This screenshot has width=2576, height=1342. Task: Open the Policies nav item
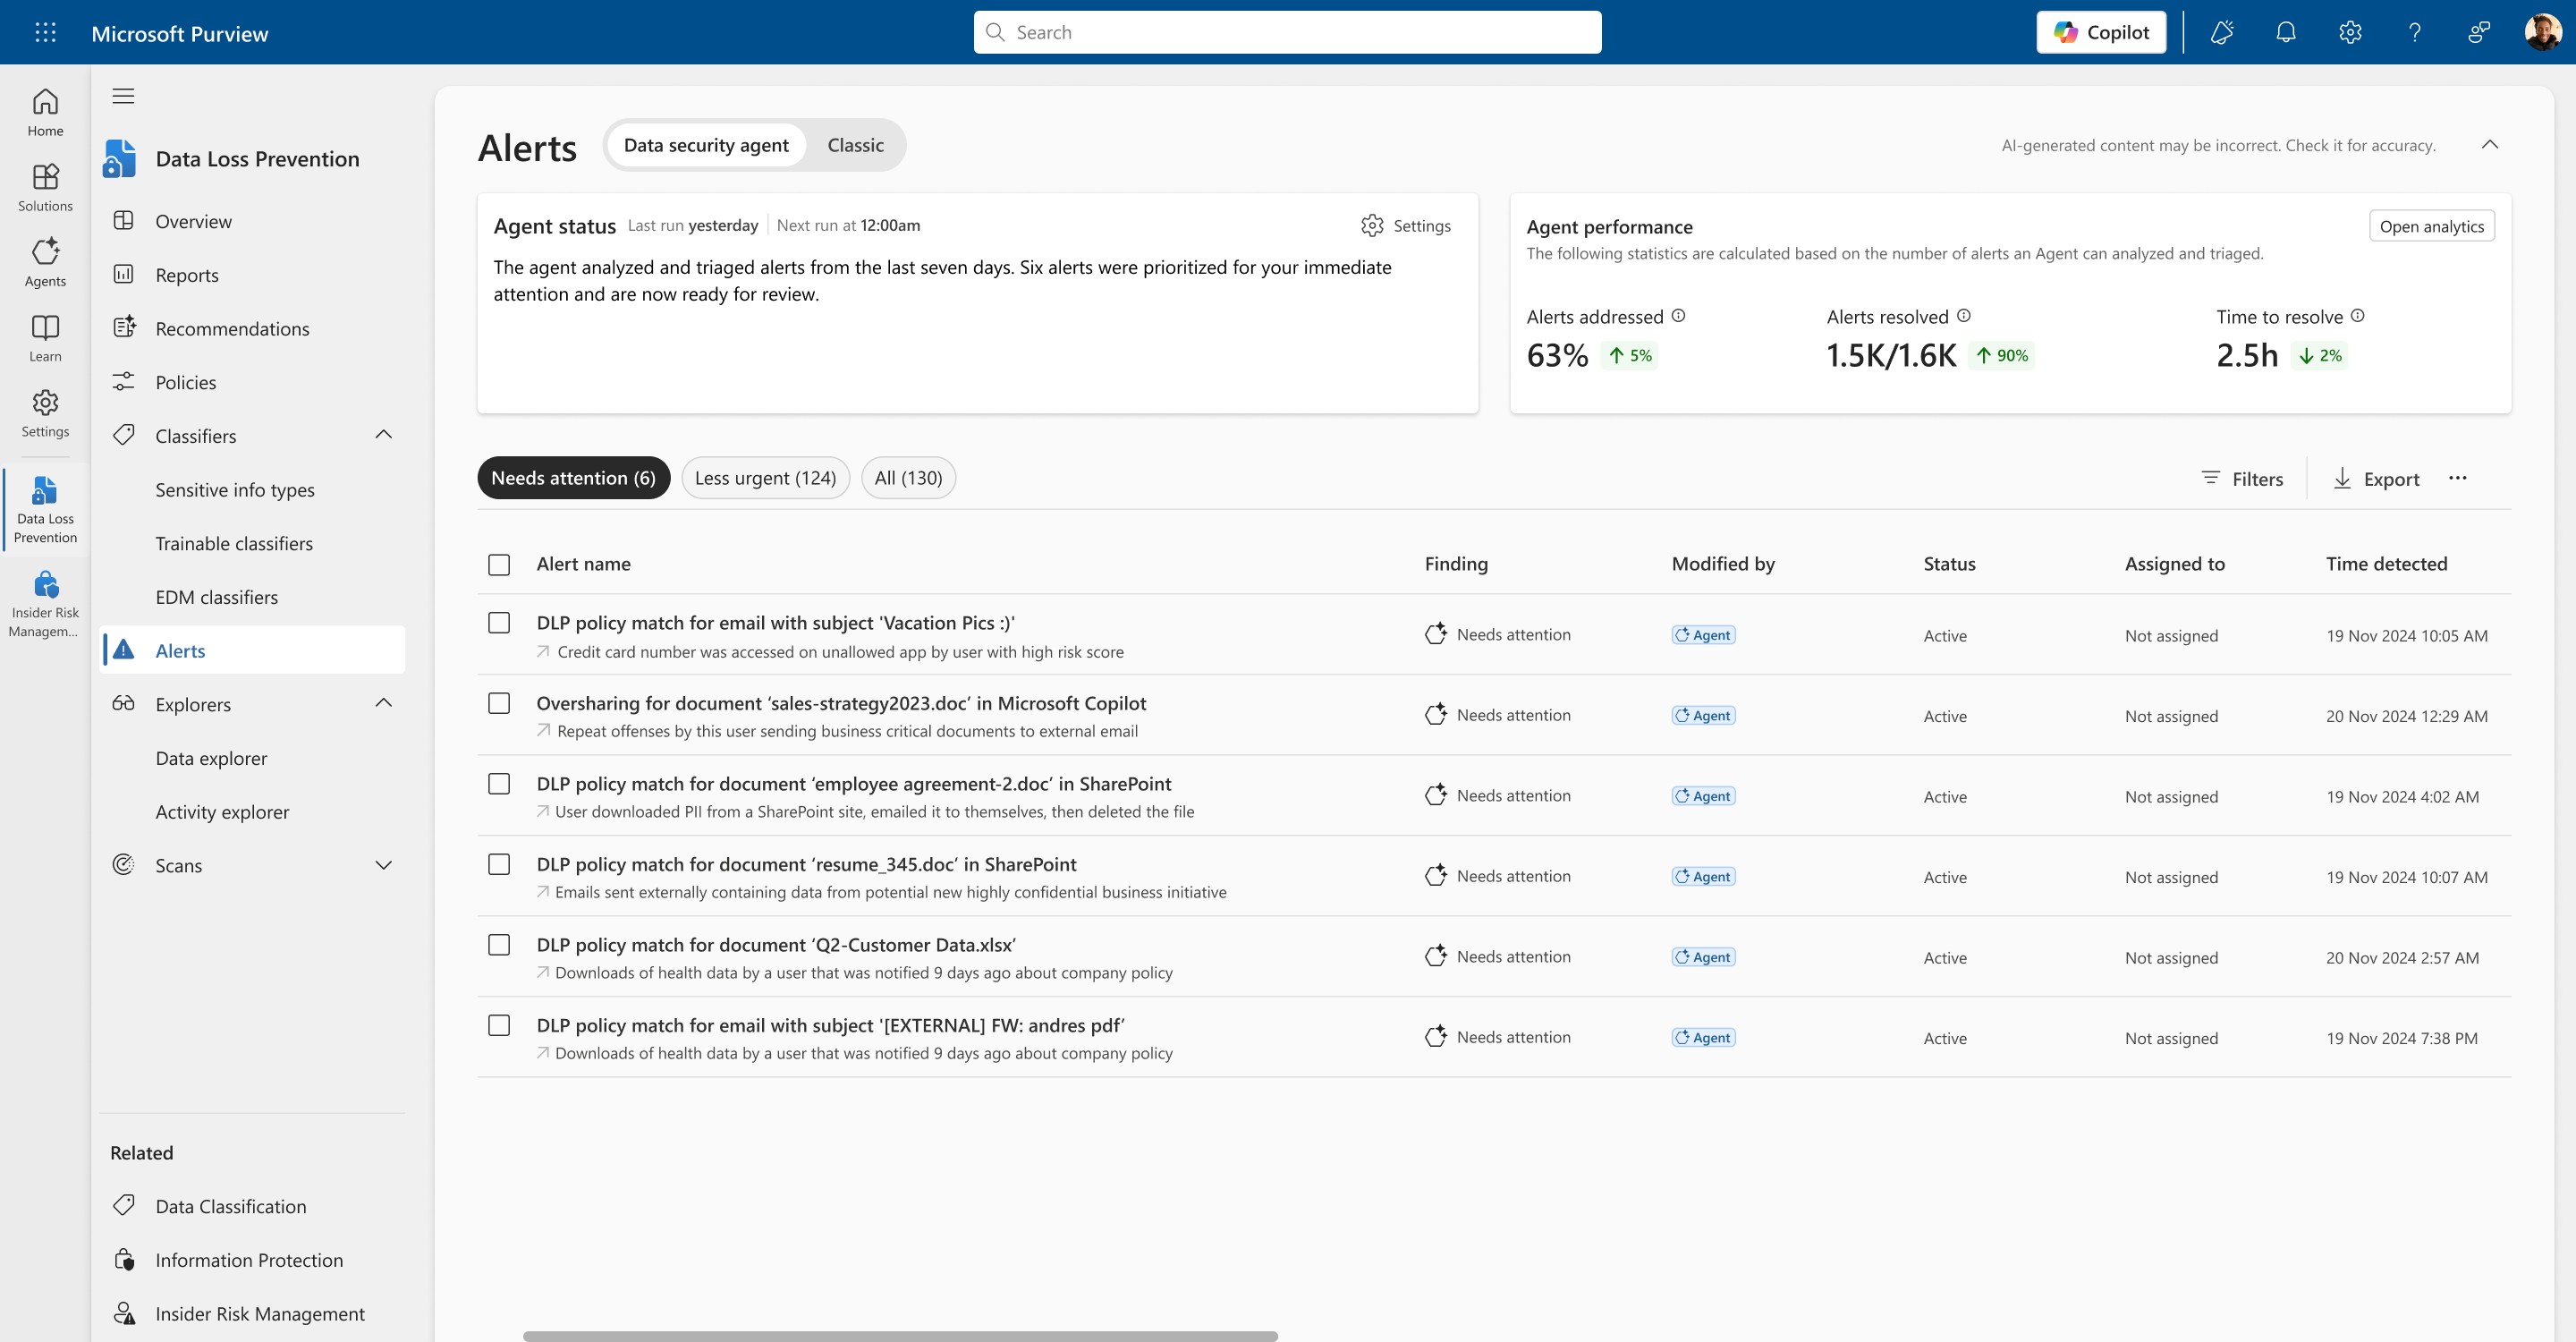(252, 382)
